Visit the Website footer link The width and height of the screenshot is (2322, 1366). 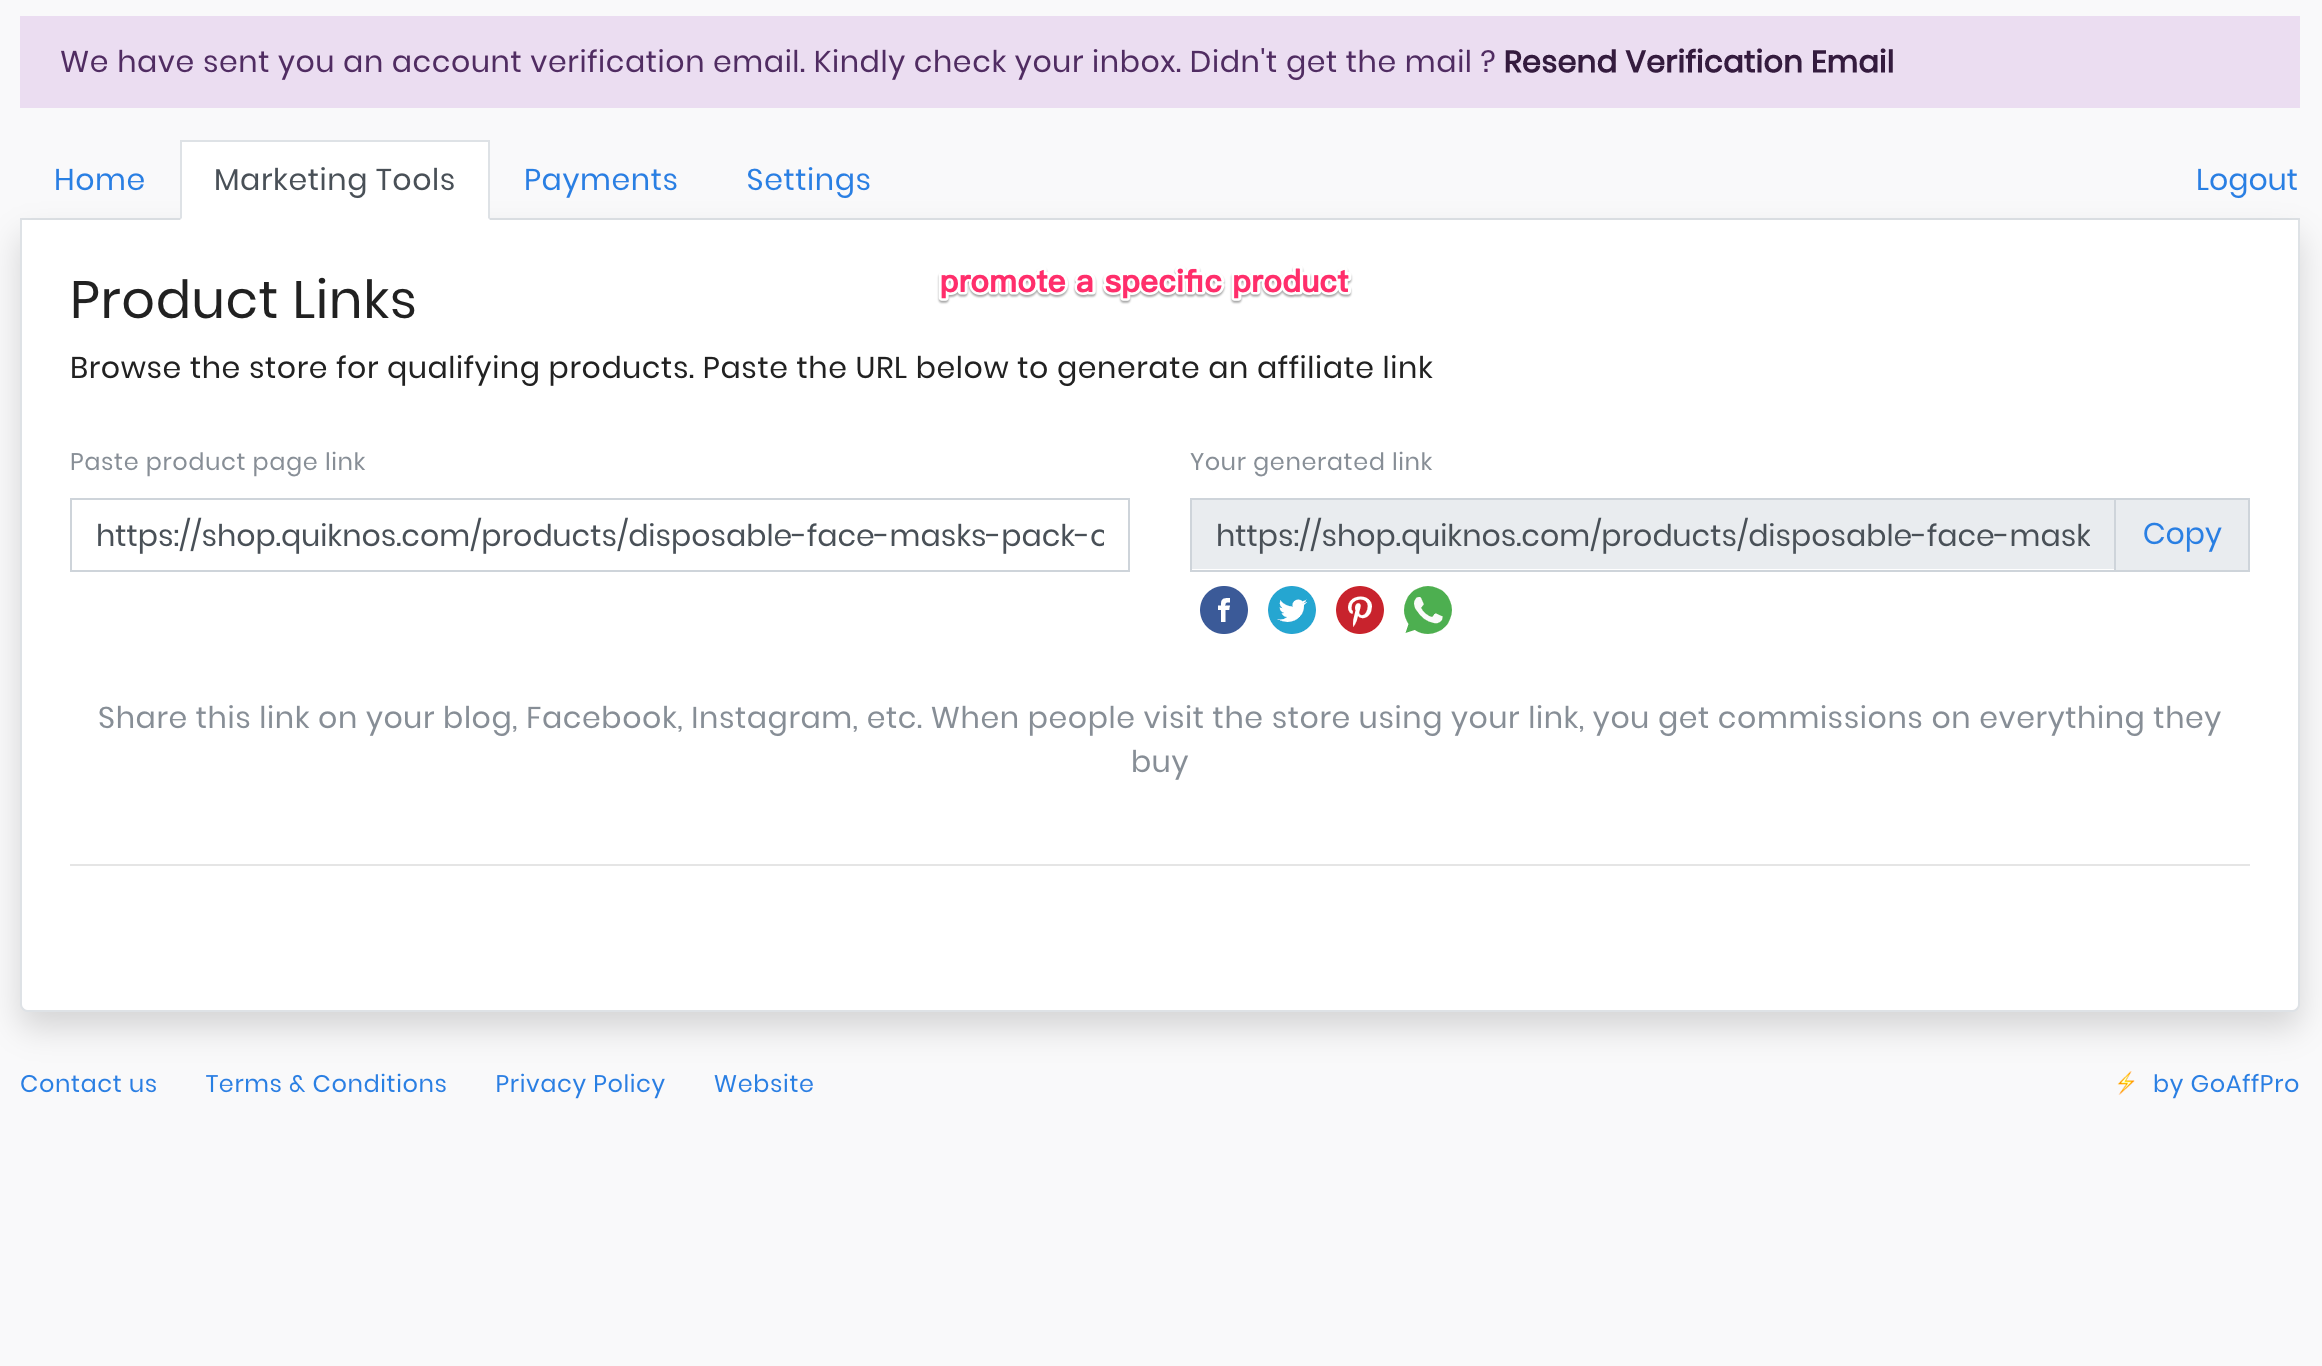764,1084
